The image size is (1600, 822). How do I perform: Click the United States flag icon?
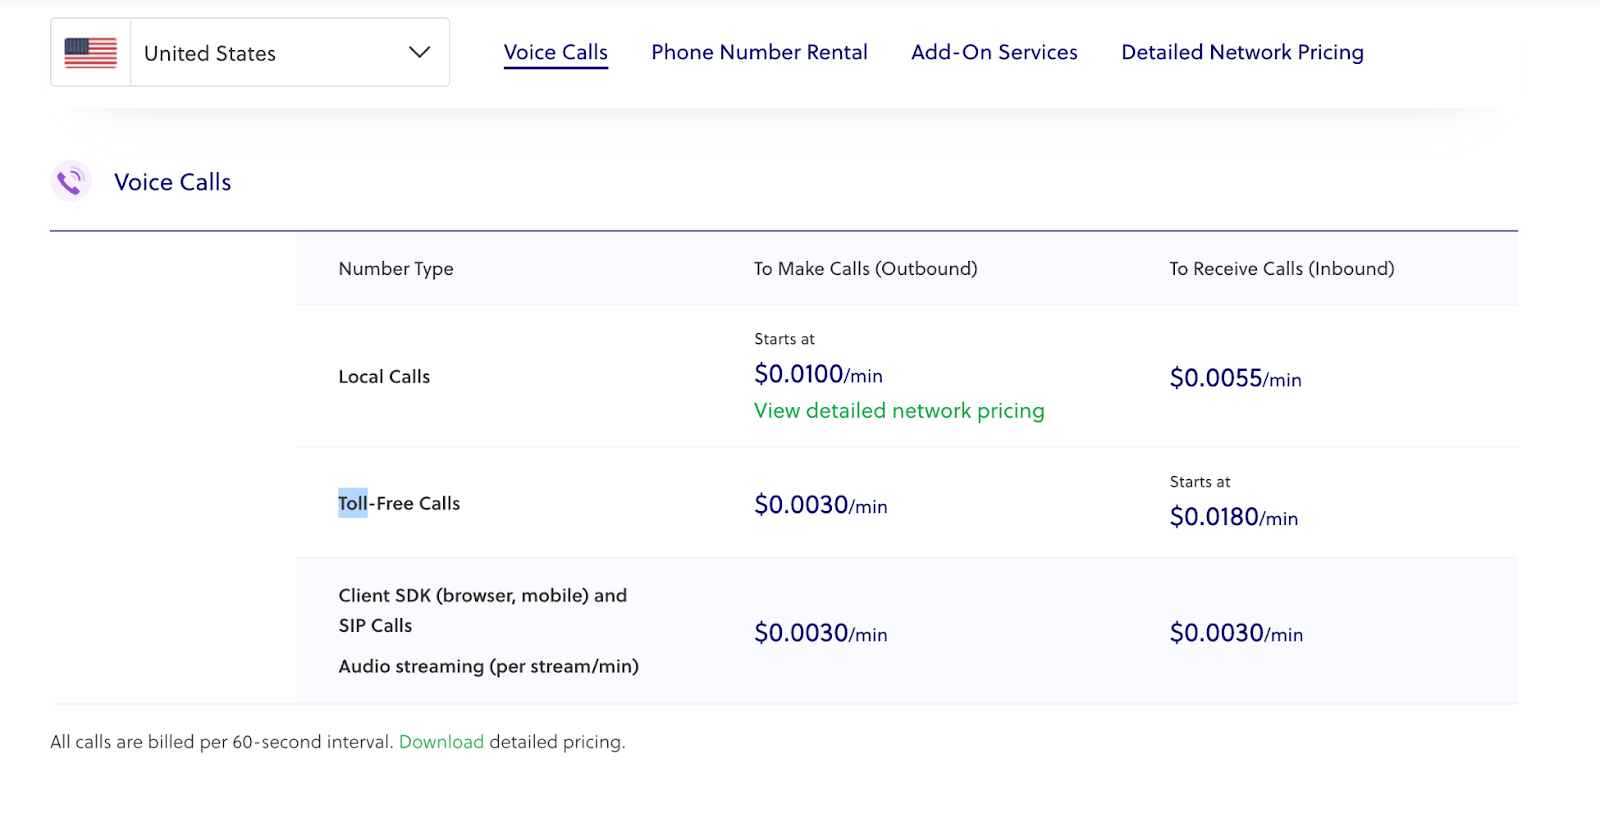point(90,53)
